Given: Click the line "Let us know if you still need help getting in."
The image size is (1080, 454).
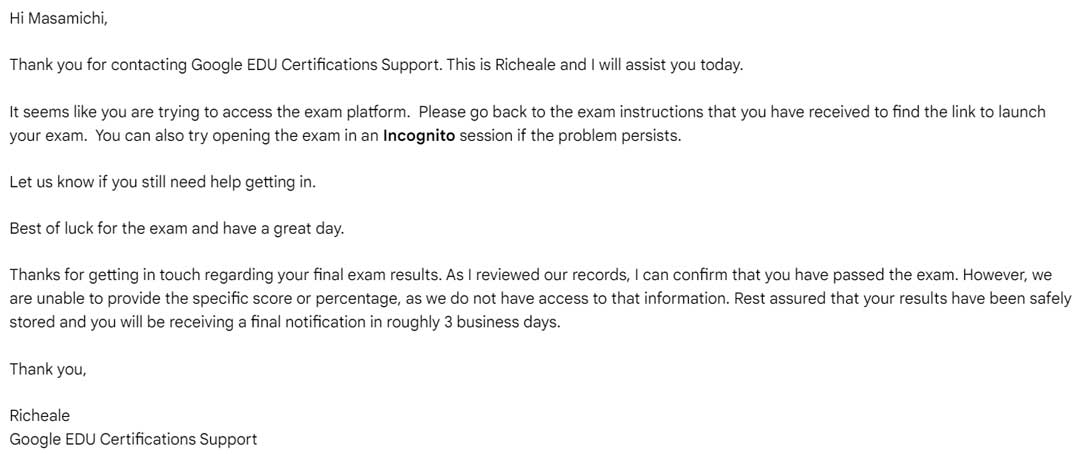Looking at the screenshot, I should (163, 183).
